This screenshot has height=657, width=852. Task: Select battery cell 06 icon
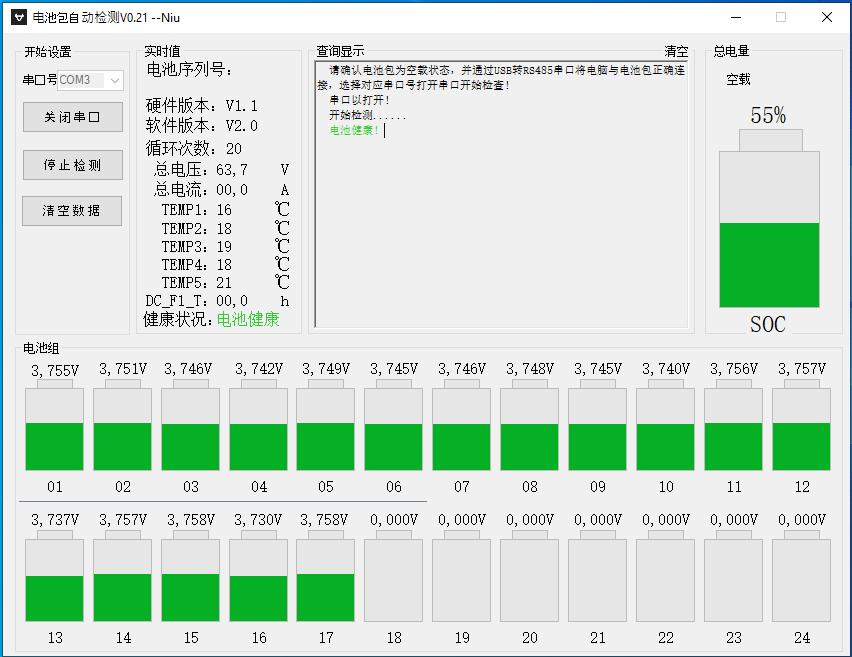point(393,429)
